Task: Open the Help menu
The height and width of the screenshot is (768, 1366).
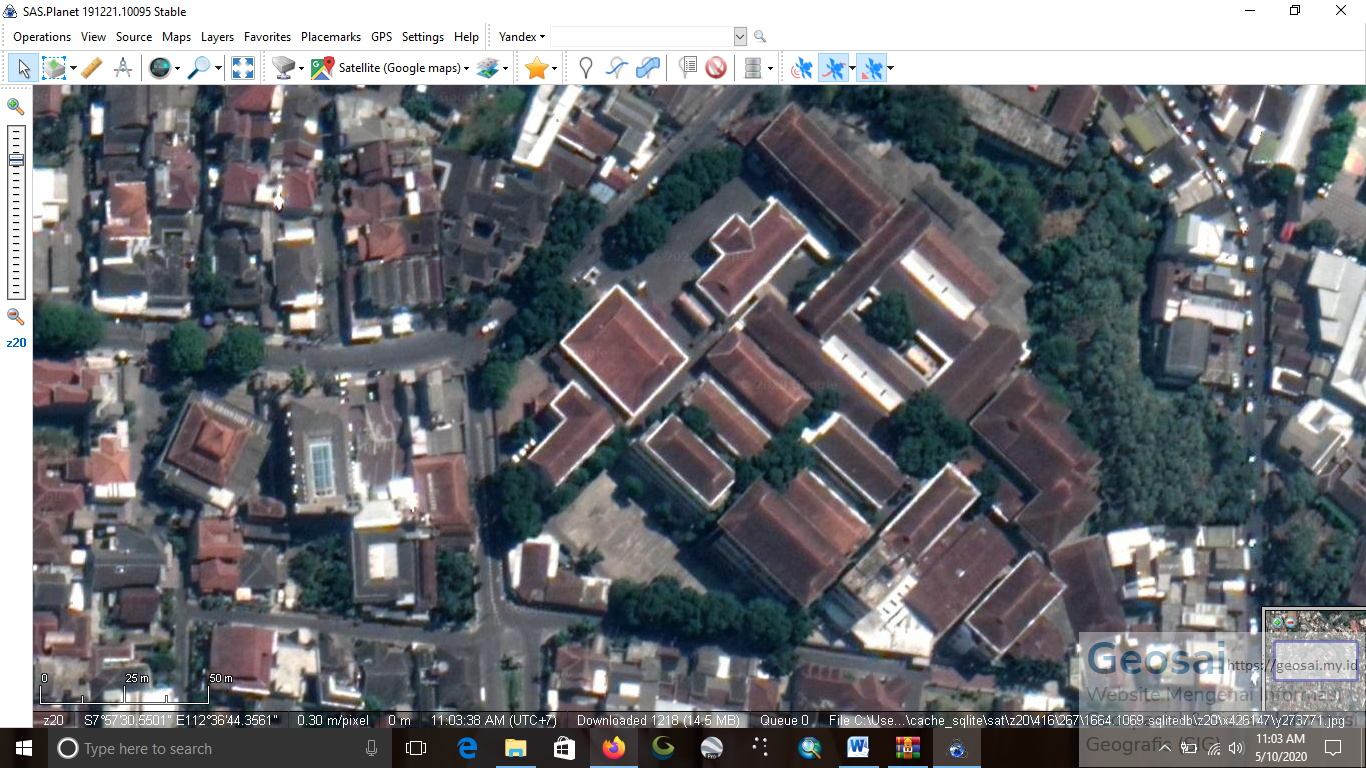Action: 466,37
